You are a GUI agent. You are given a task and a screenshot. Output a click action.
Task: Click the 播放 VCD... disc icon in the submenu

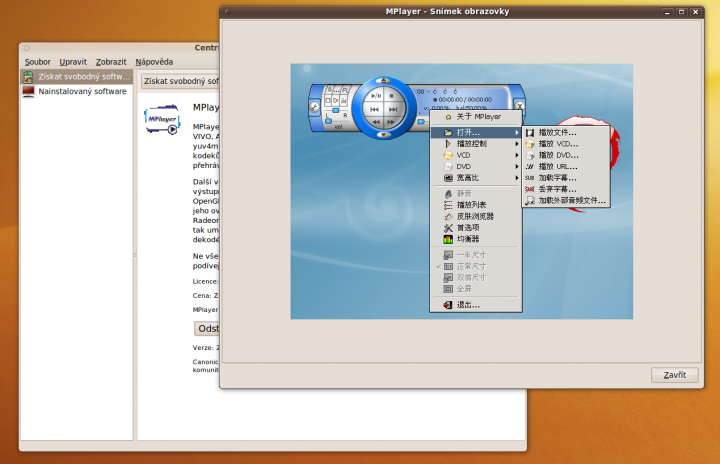coord(530,144)
